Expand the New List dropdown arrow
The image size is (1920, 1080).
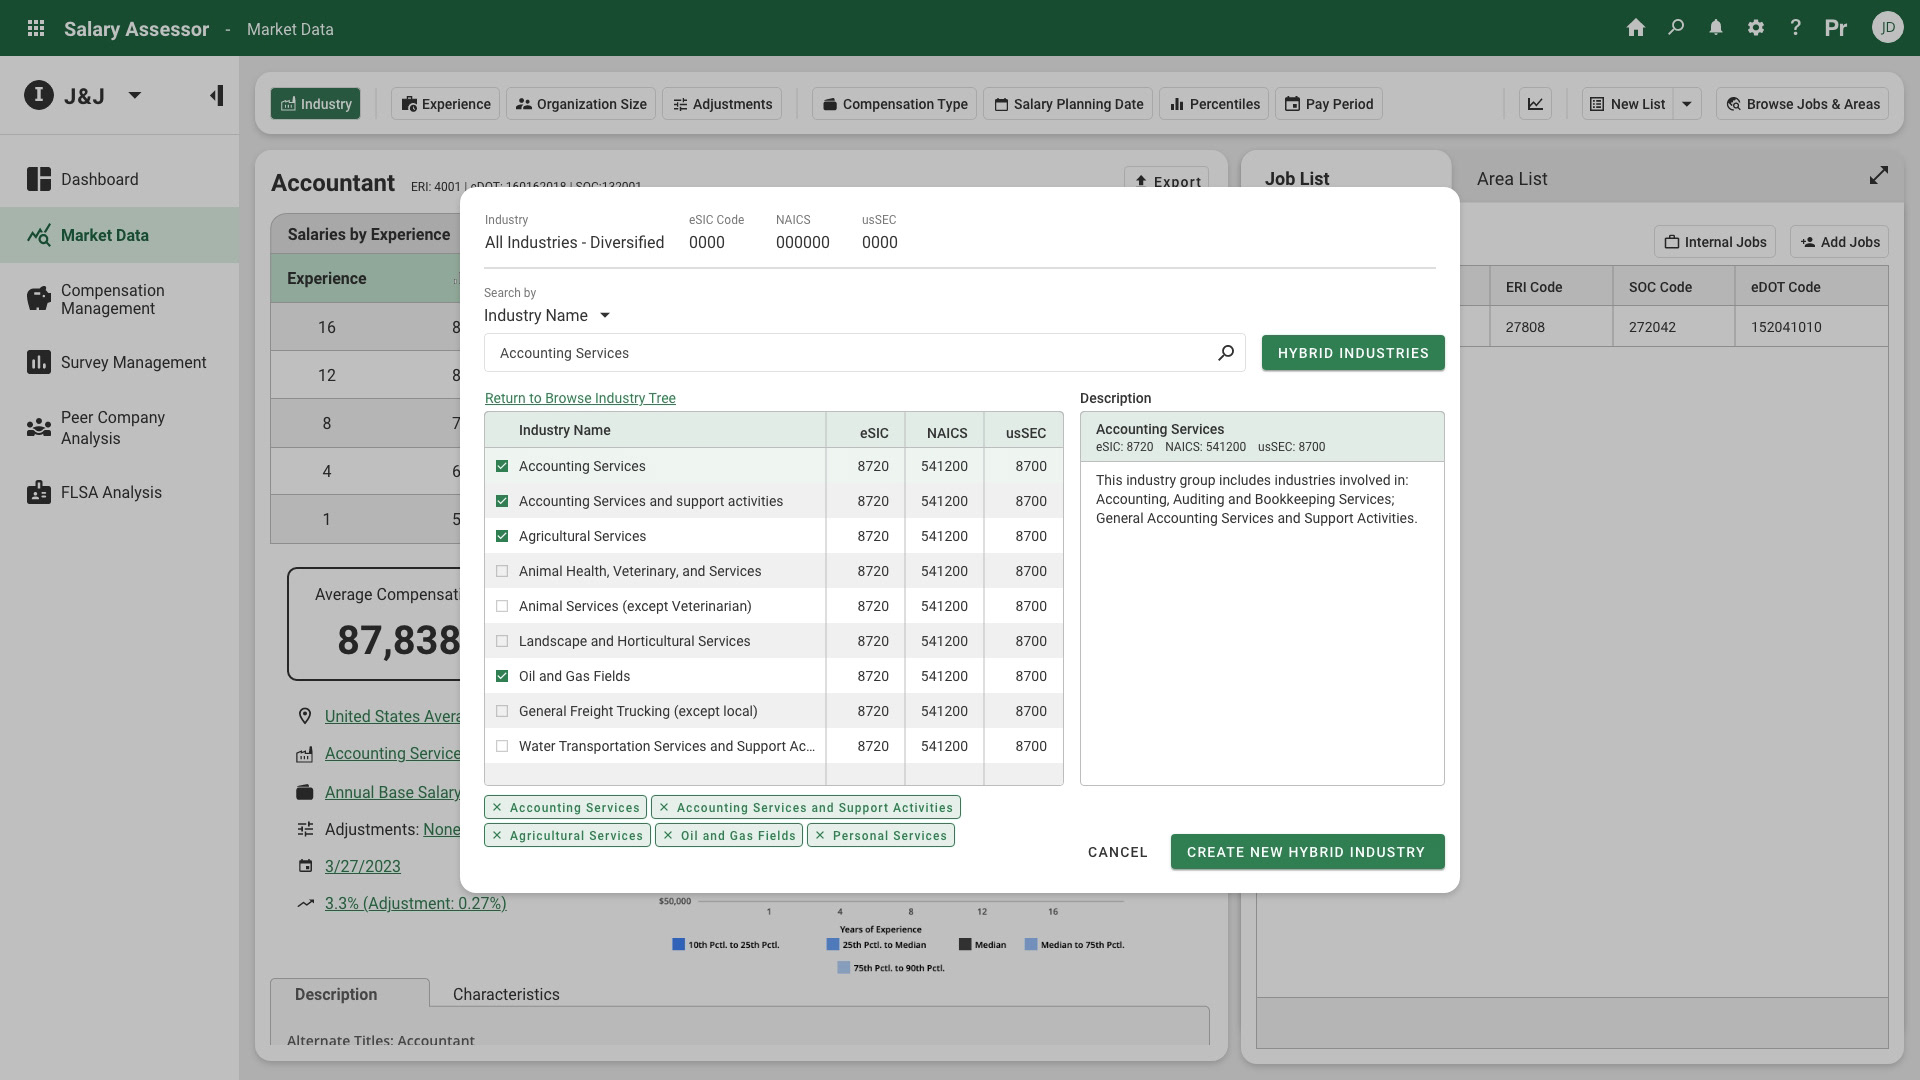1687,104
